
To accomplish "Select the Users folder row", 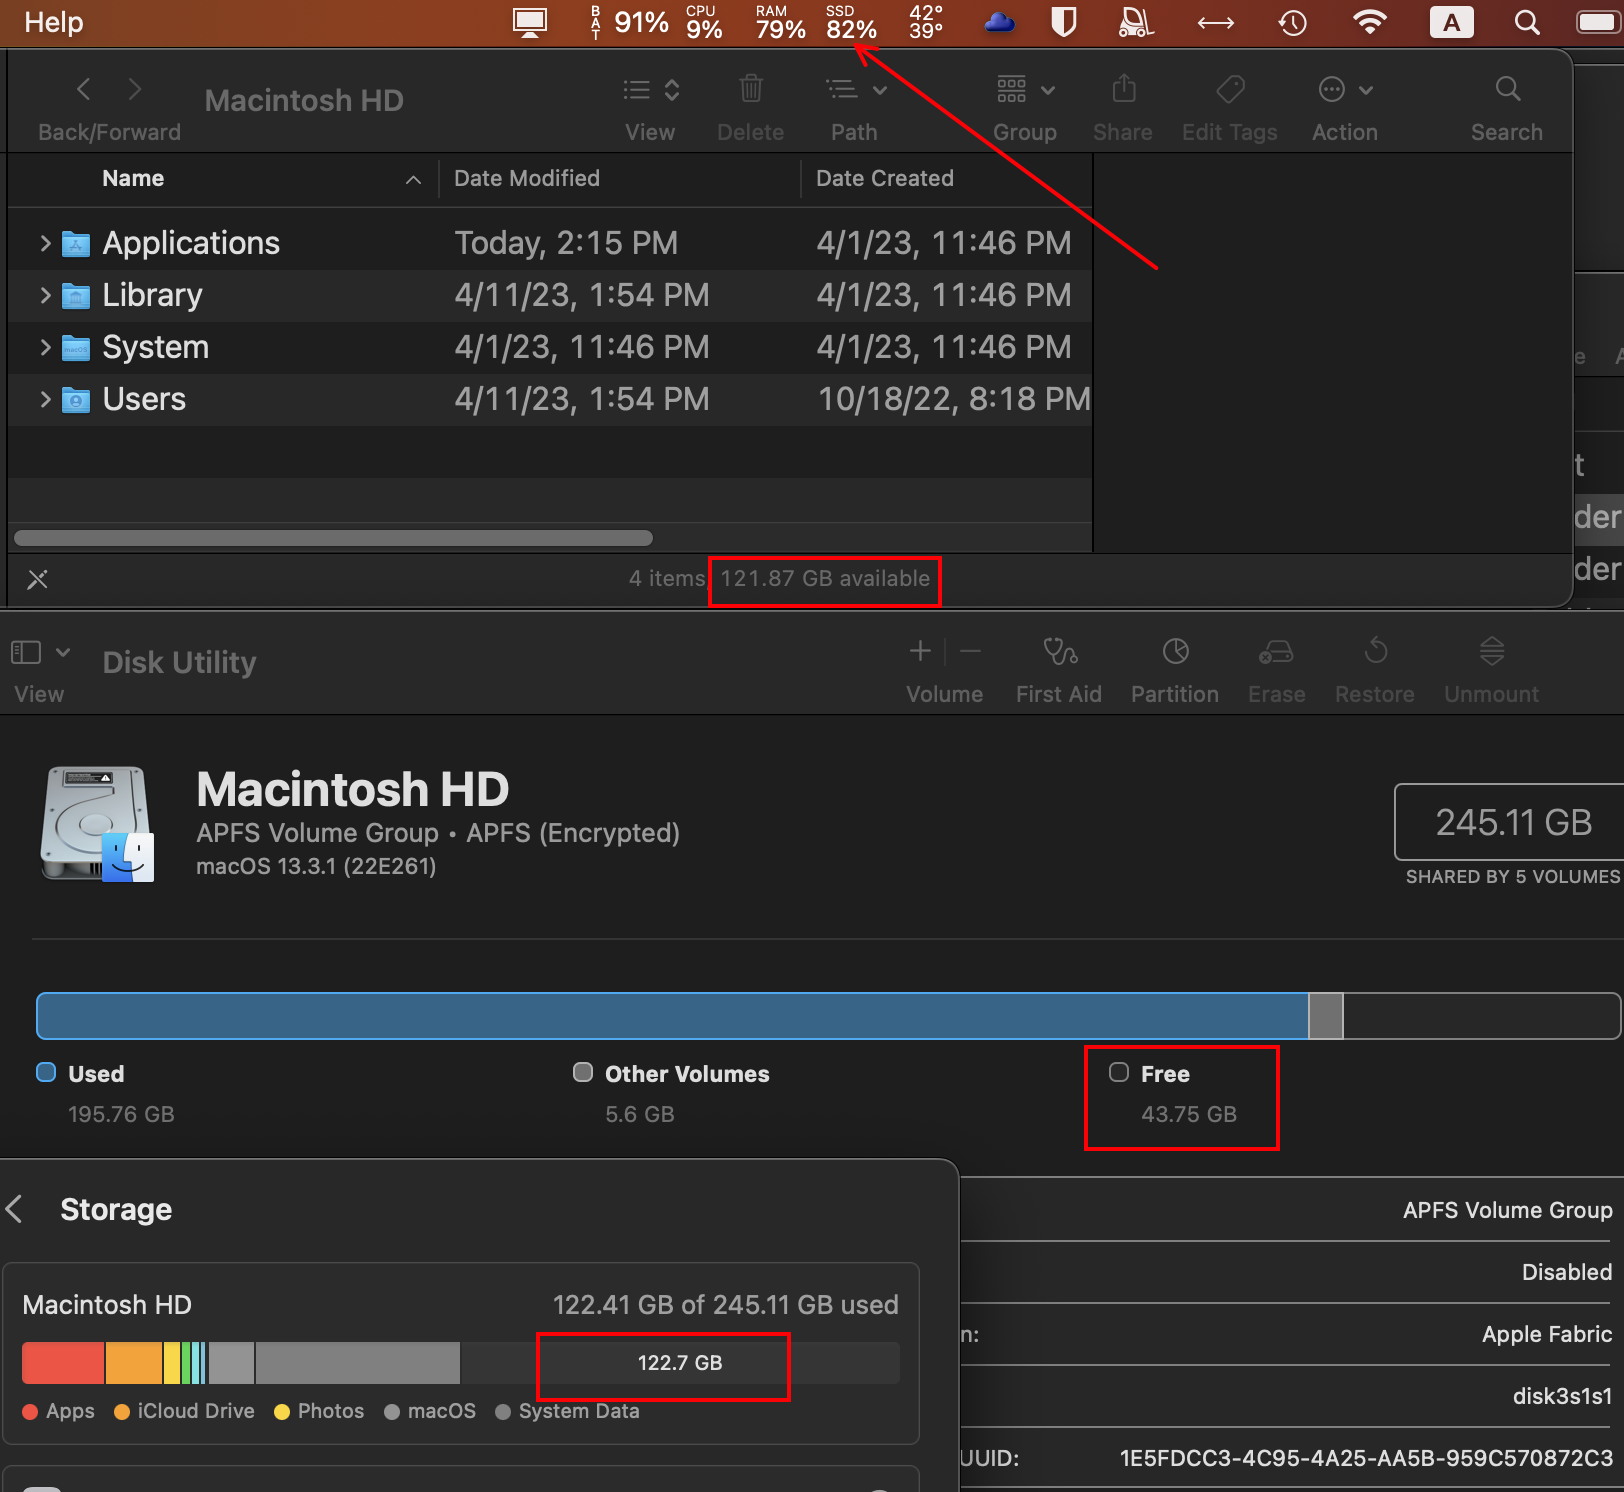I will point(550,399).
